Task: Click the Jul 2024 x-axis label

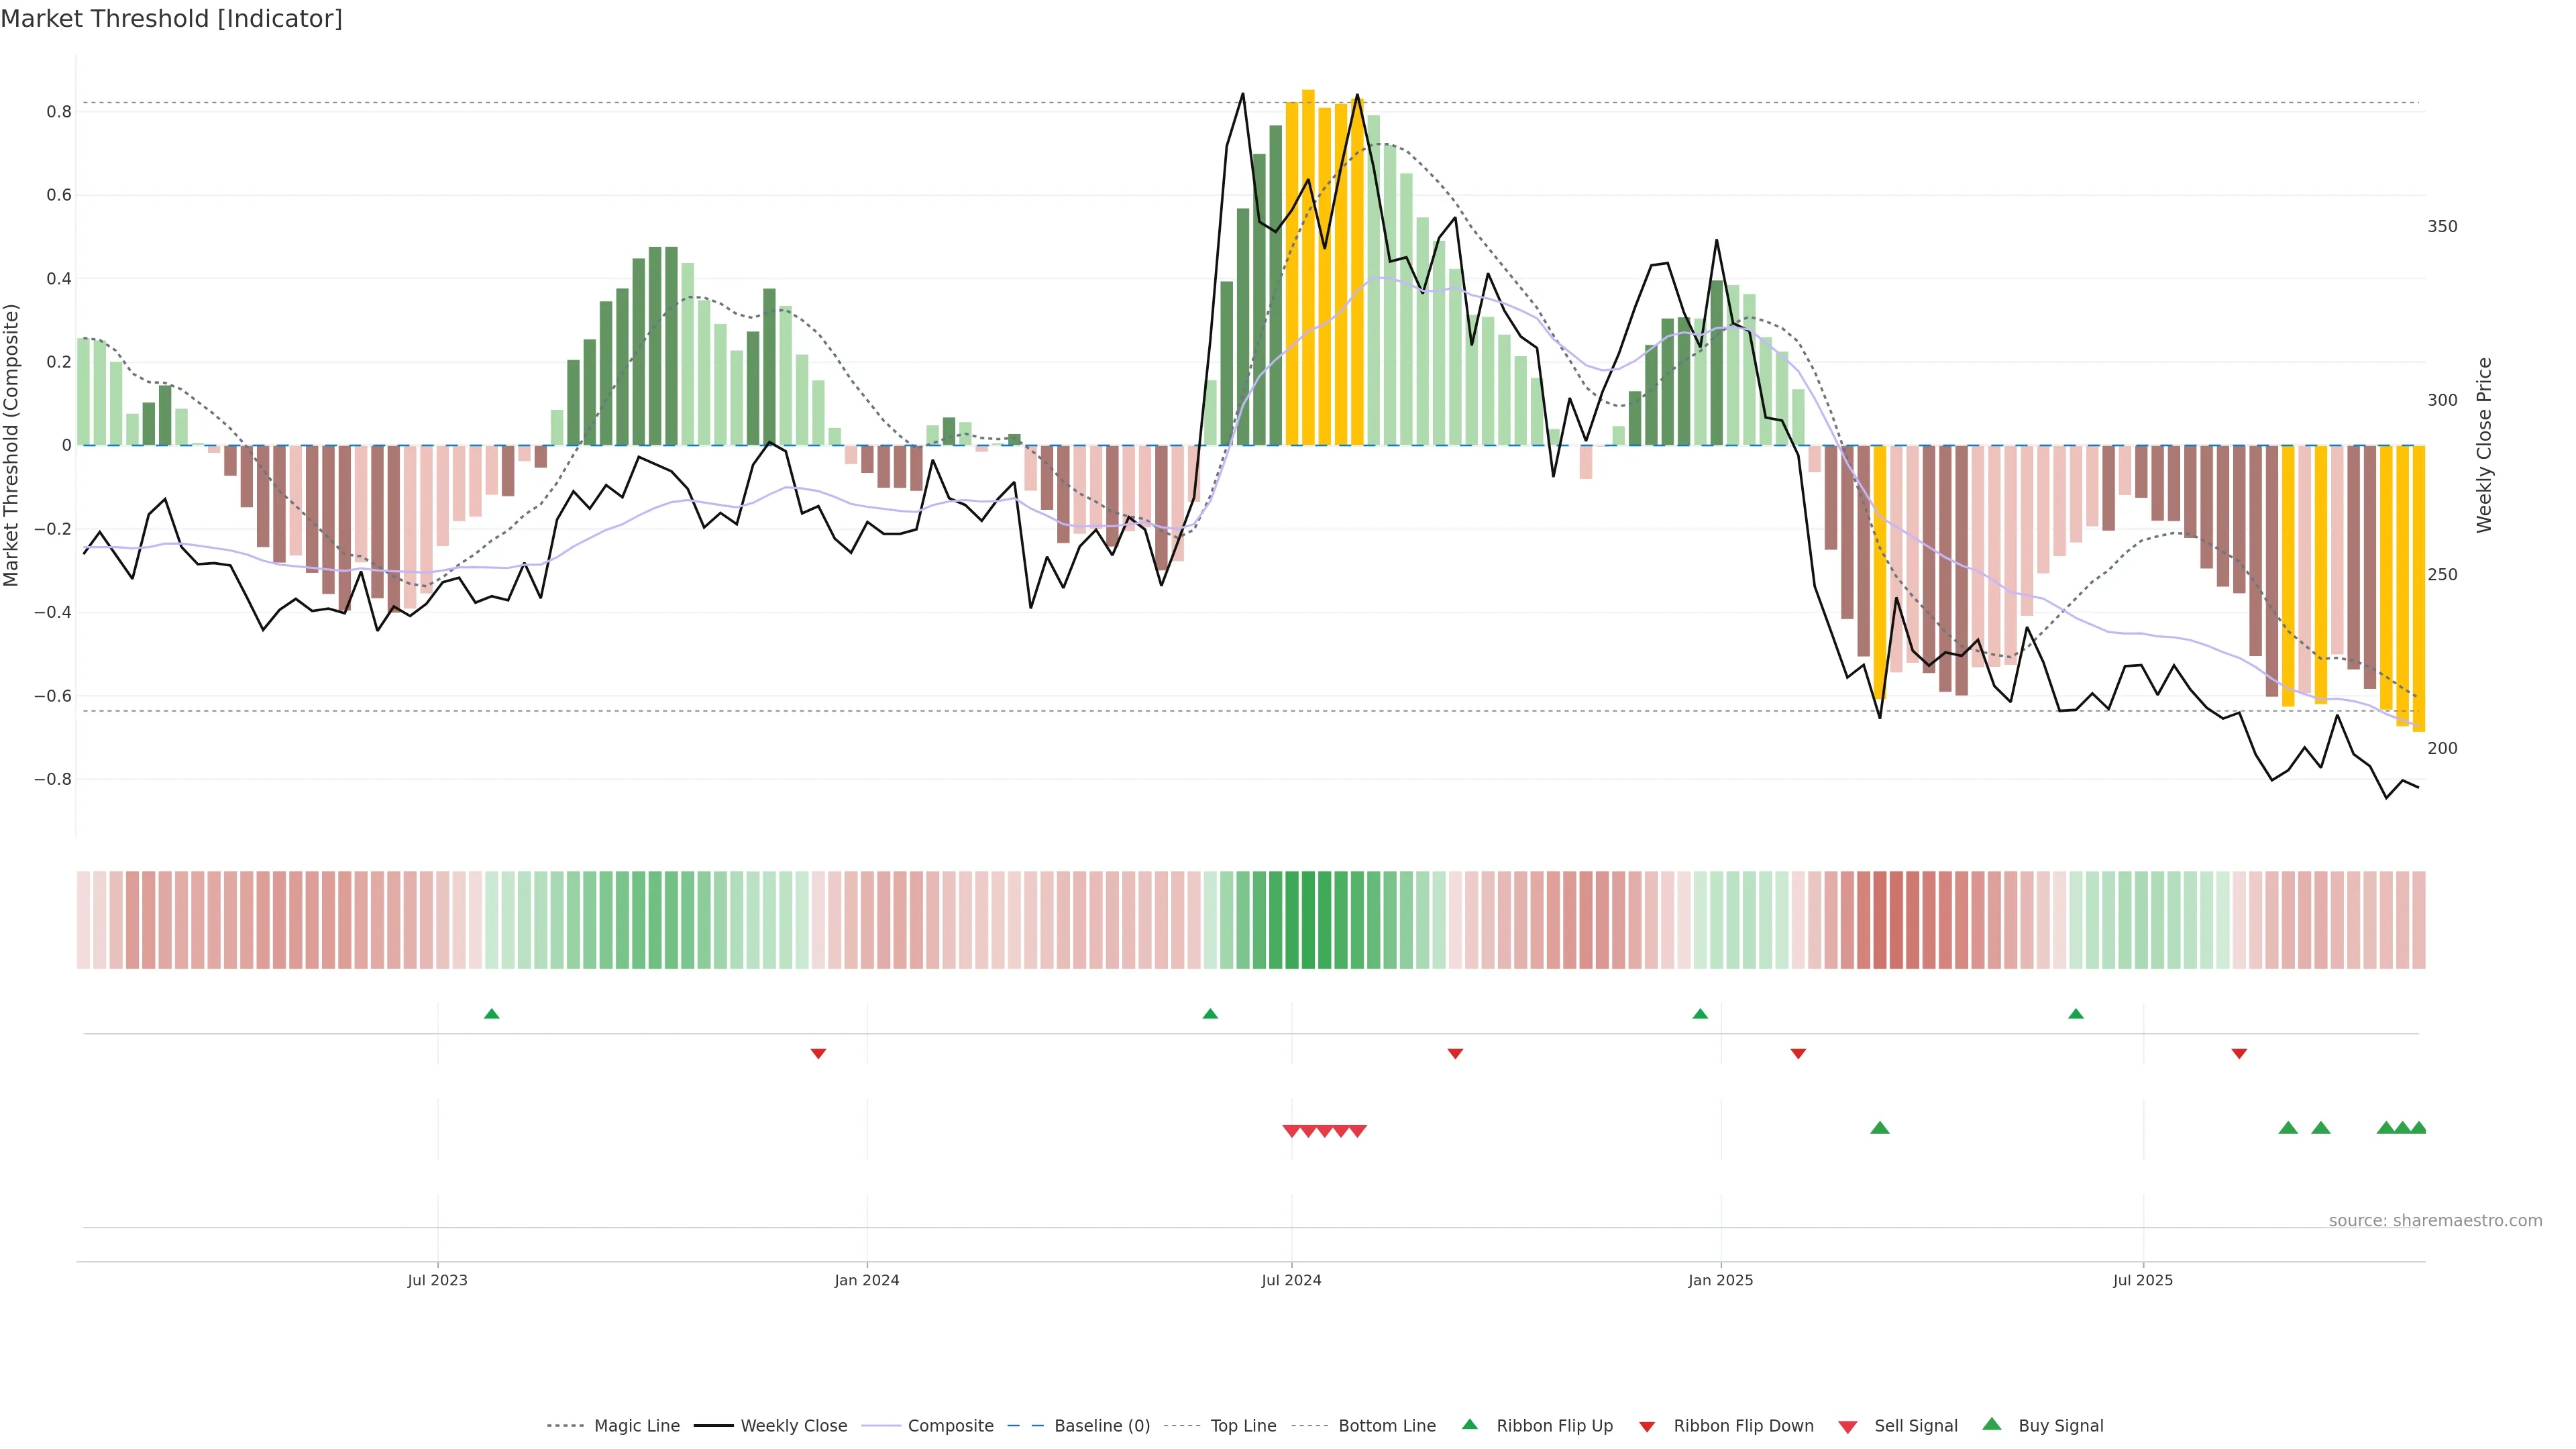Action: click(1291, 1280)
